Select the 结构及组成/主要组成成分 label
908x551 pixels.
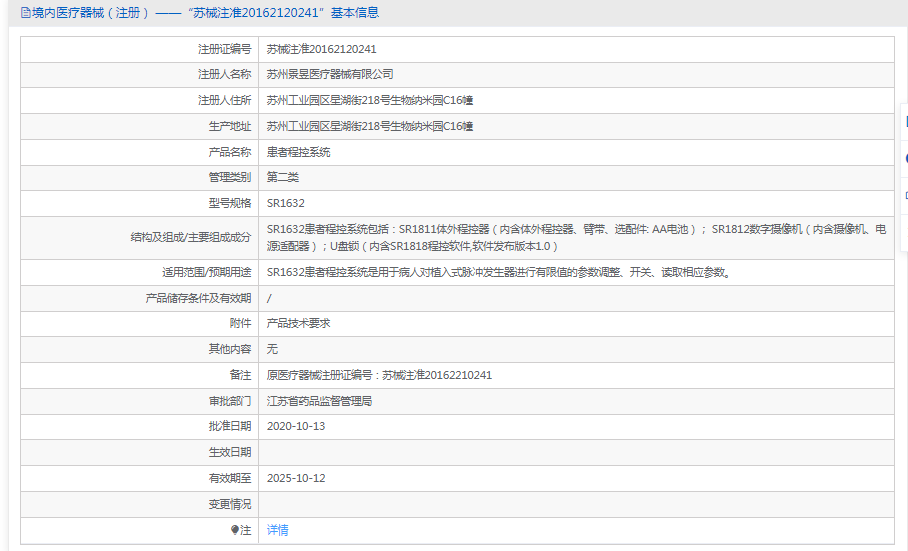[191, 237]
